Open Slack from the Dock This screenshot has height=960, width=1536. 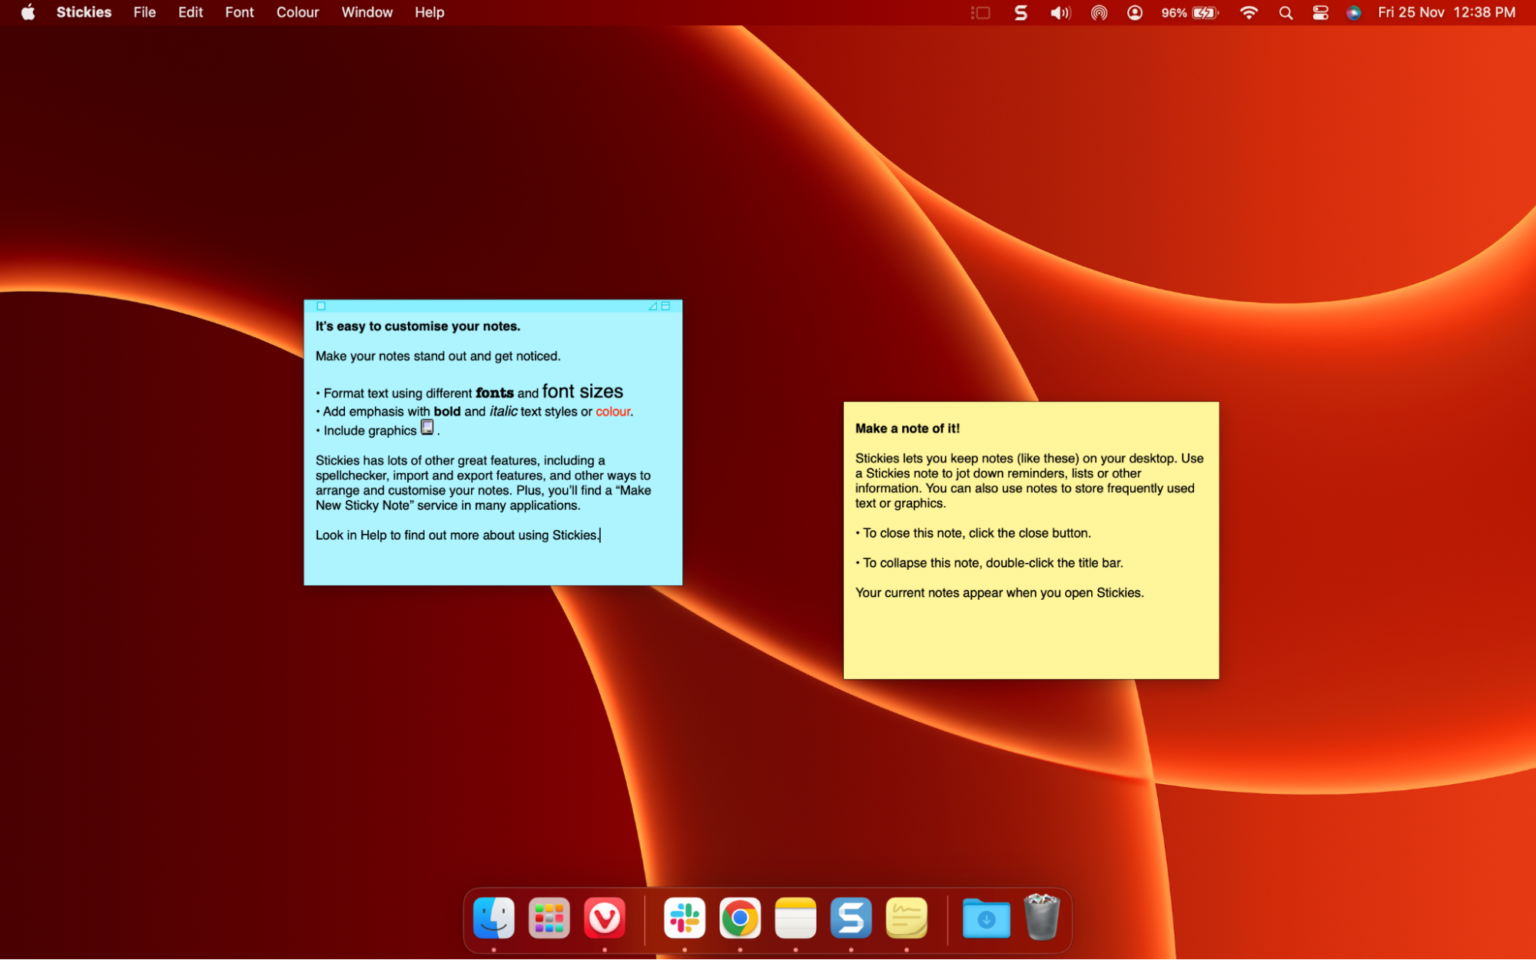[684, 918]
